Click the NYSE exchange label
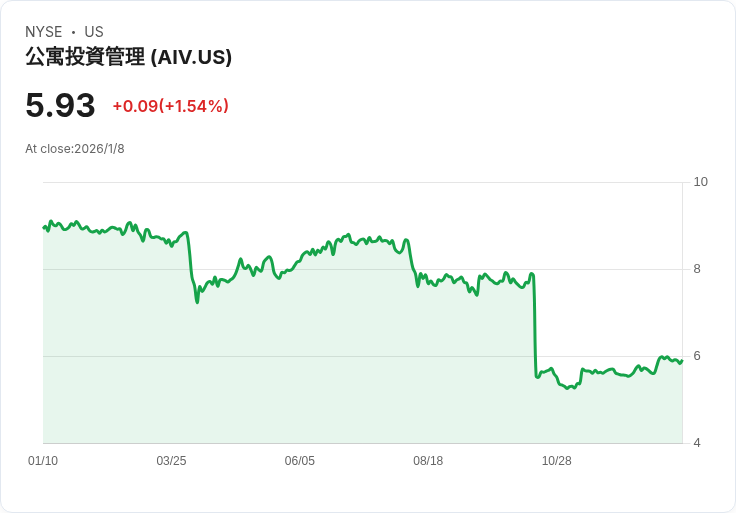The width and height of the screenshot is (736, 513). pyautogui.click(x=44, y=32)
